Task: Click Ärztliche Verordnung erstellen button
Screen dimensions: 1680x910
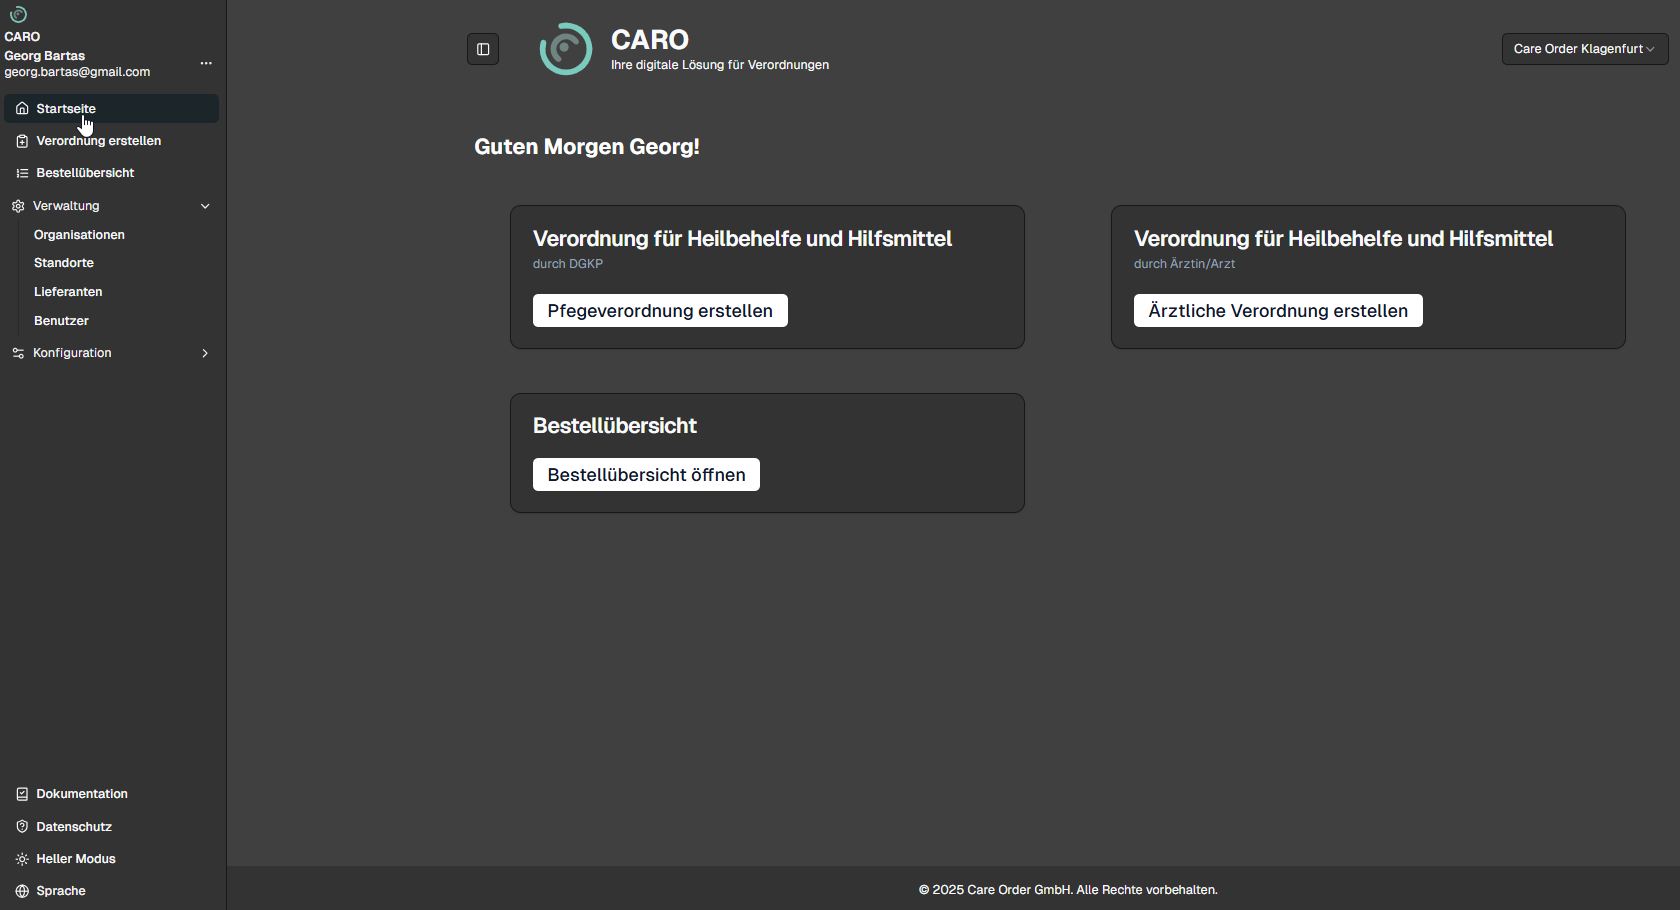Action: (1277, 311)
